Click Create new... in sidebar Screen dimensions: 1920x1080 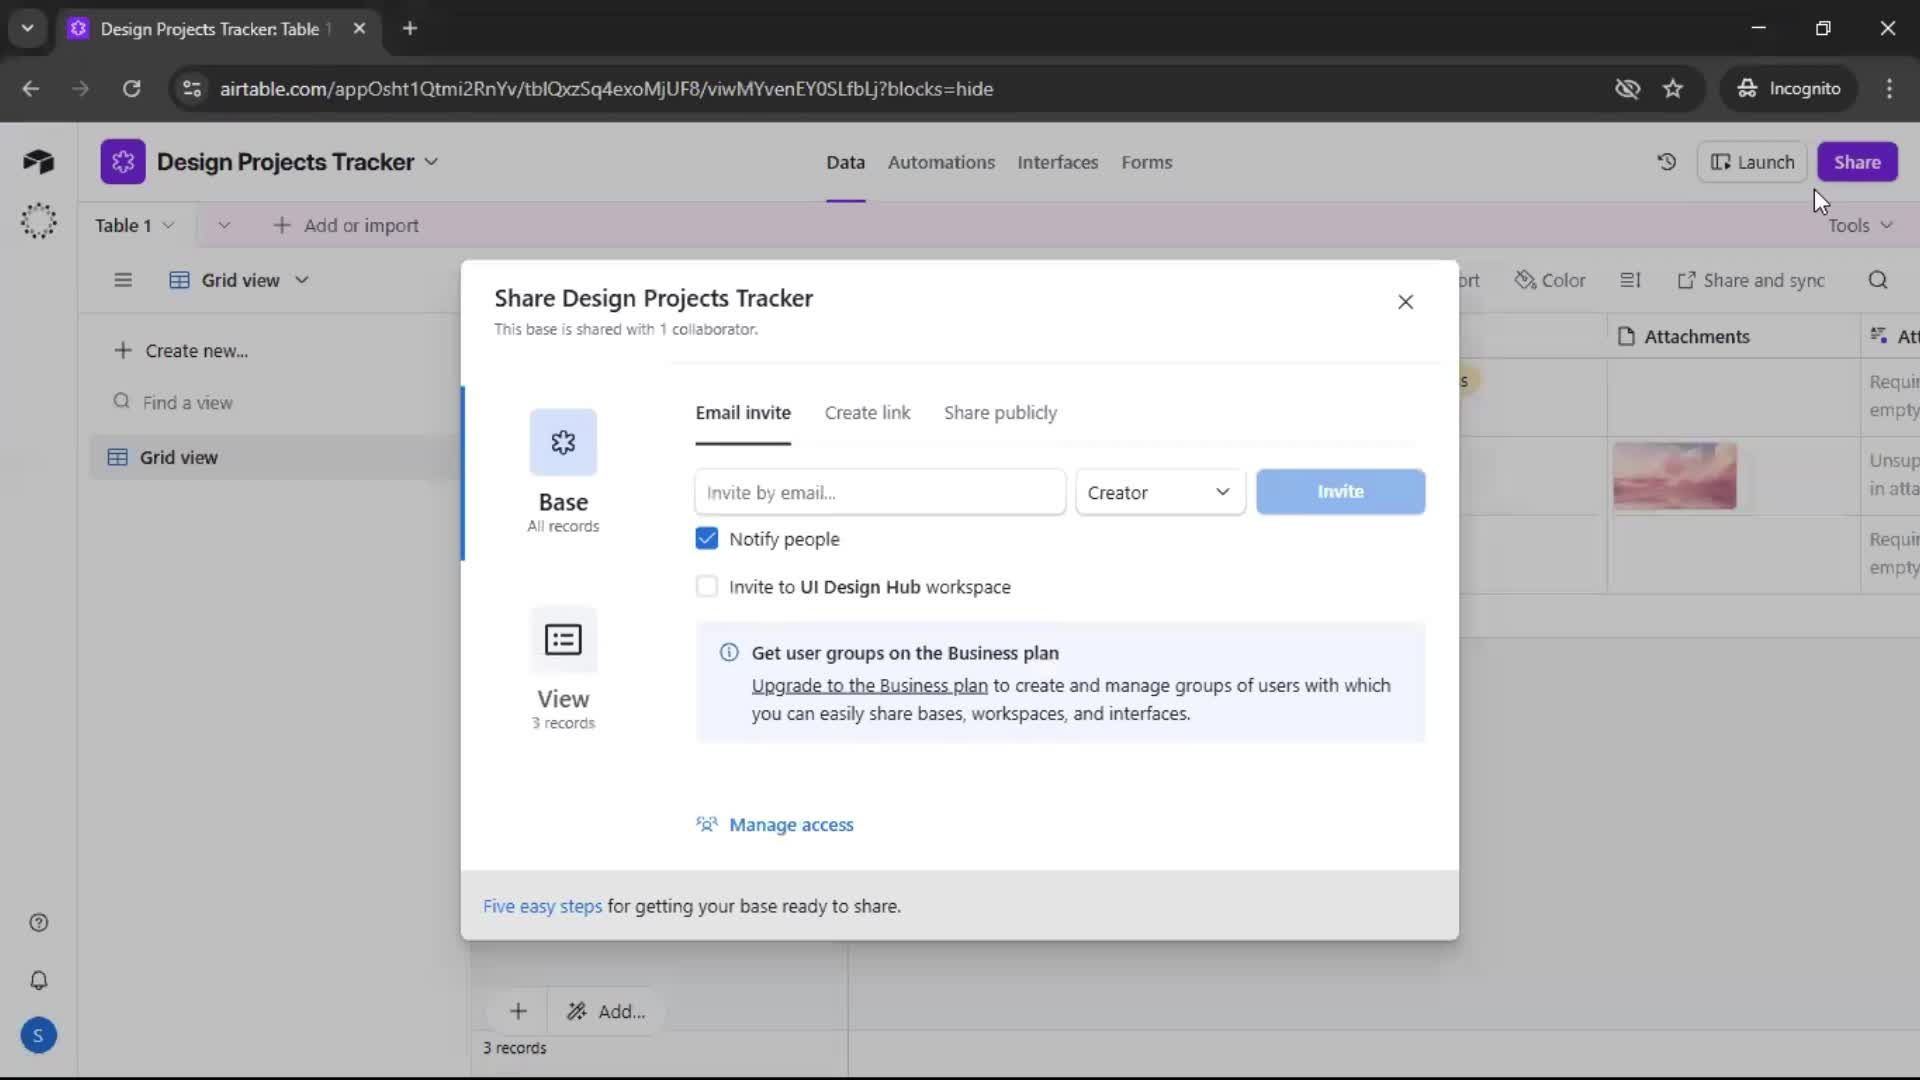pos(181,351)
